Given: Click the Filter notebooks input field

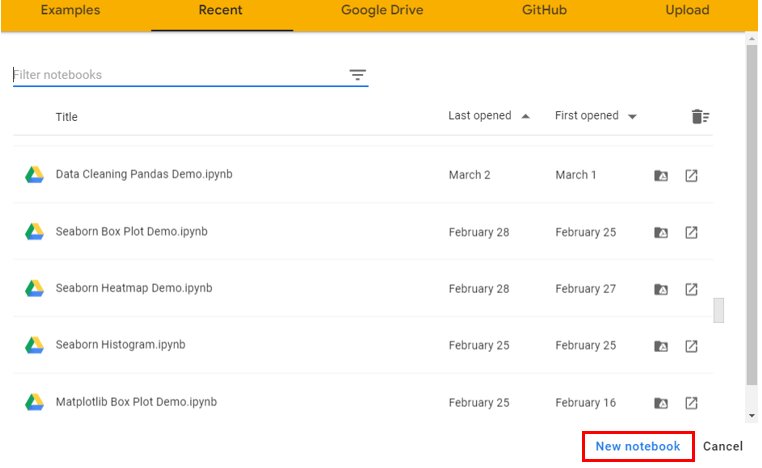Looking at the screenshot, I should [175, 75].
